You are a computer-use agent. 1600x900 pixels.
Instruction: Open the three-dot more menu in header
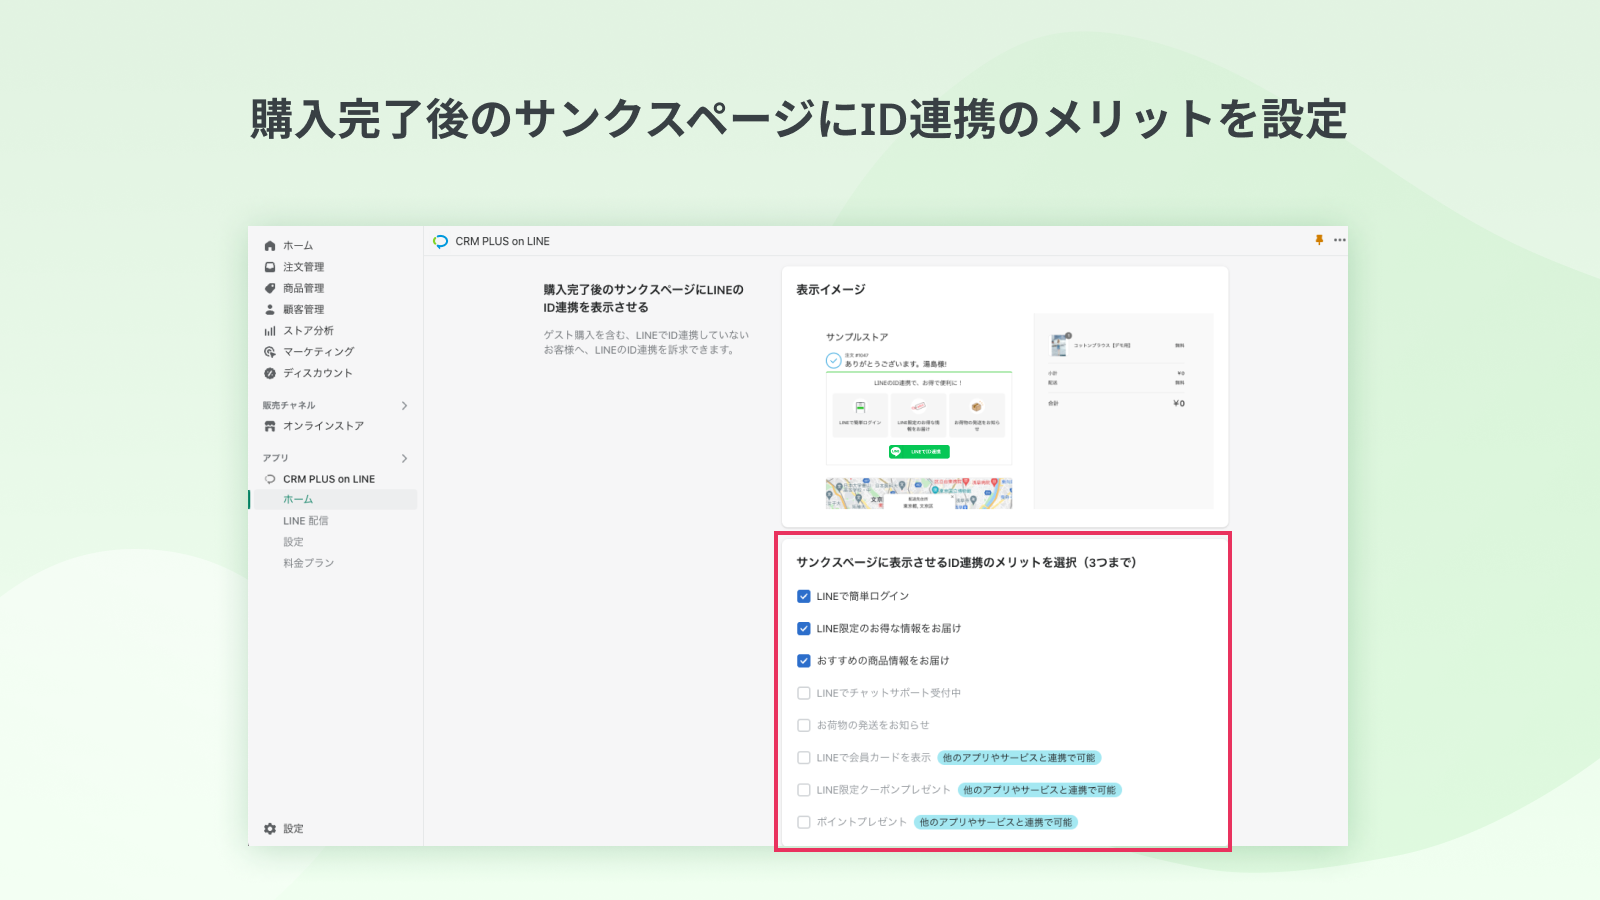(1340, 240)
